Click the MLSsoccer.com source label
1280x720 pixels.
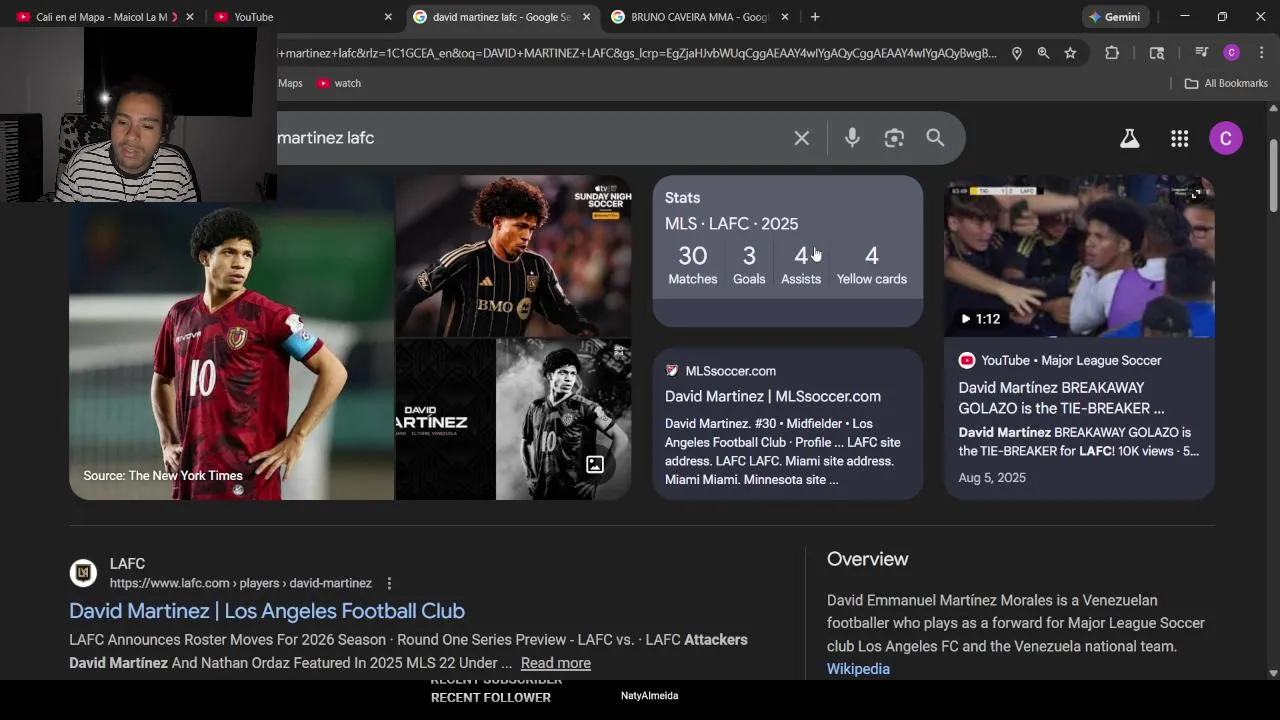[x=730, y=371]
